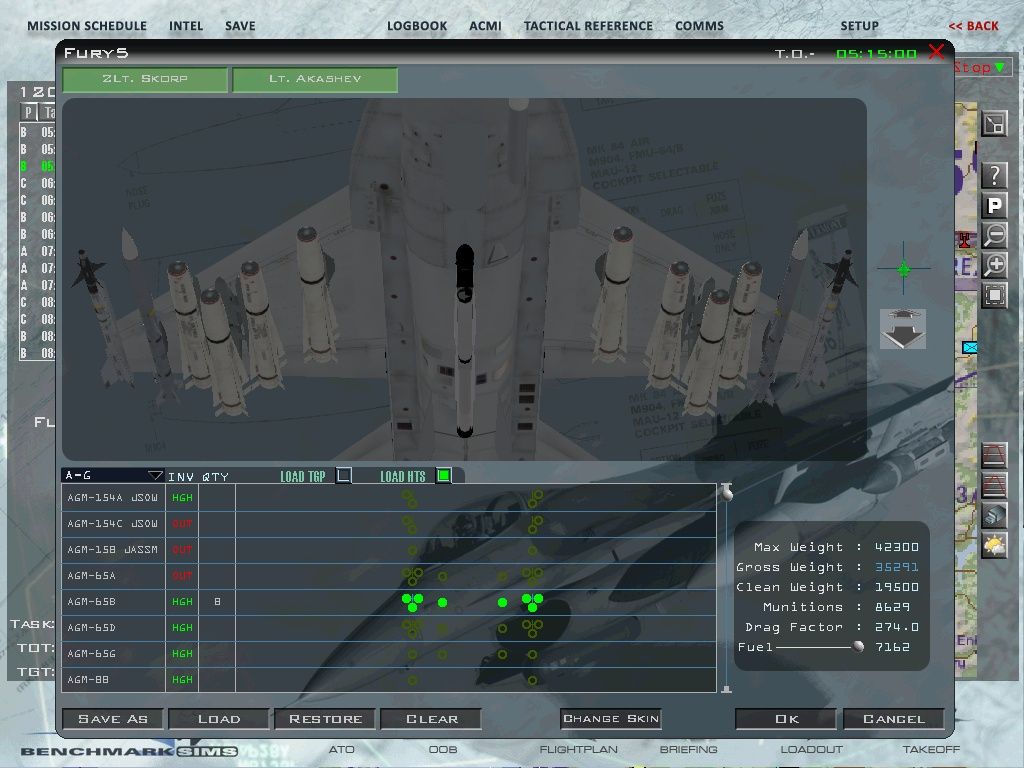Open FLIGHTPLAN from the bottom bar
The height and width of the screenshot is (768, 1024).
coord(578,749)
